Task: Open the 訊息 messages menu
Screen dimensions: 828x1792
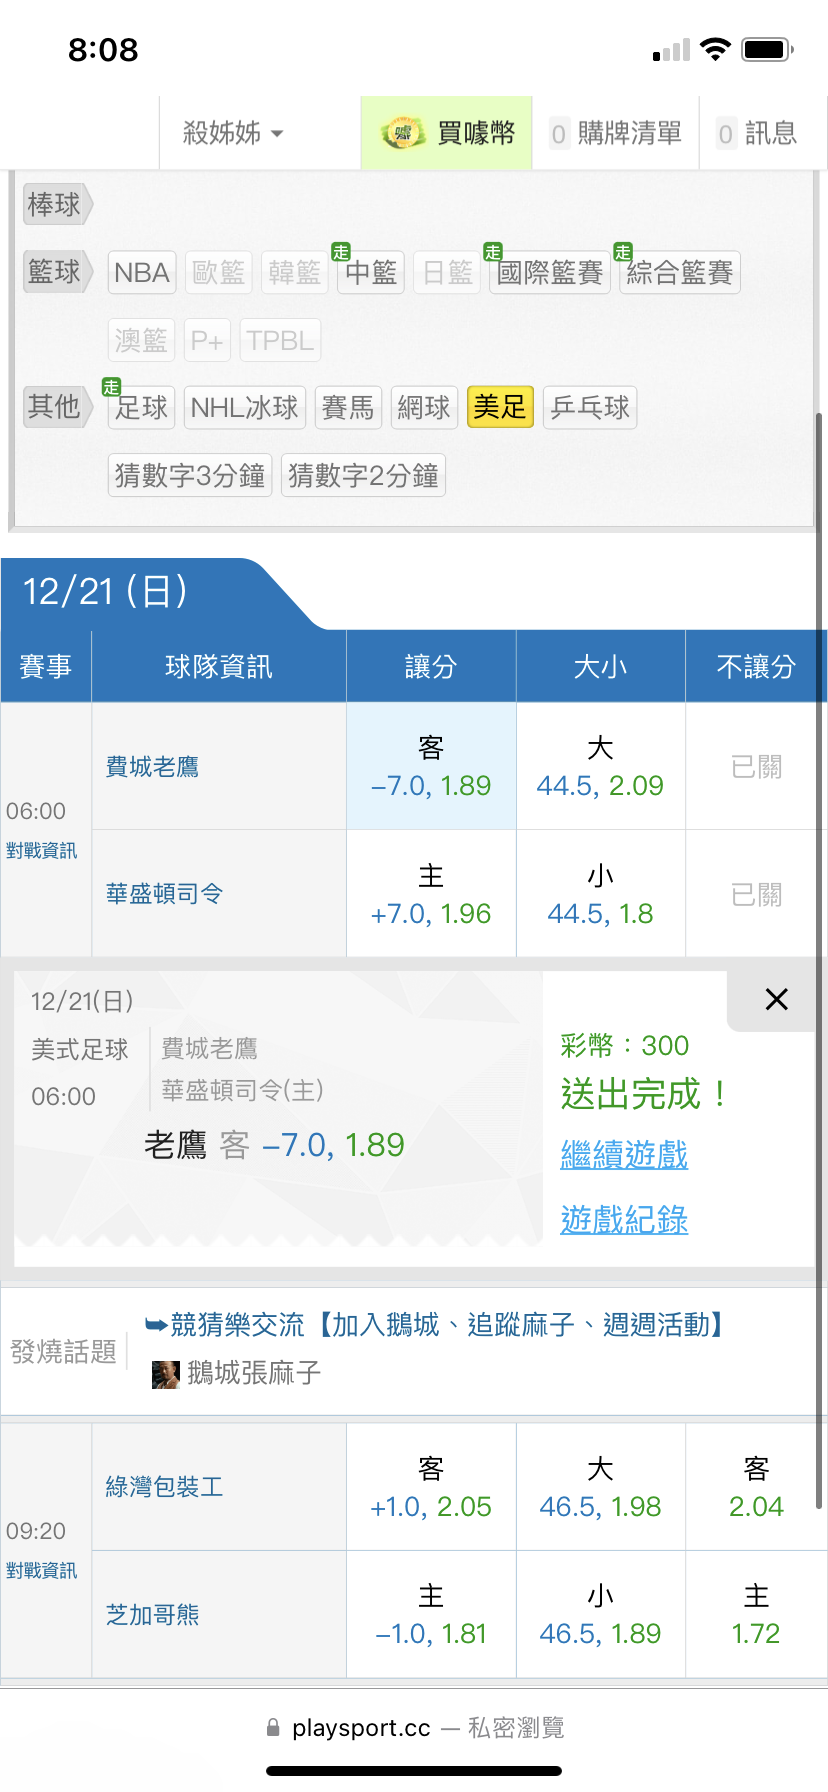Action: (x=758, y=133)
